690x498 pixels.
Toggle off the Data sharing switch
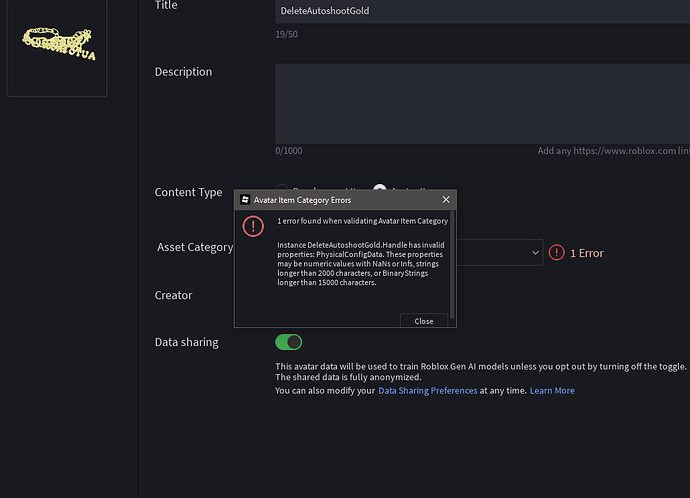click(x=289, y=342)
